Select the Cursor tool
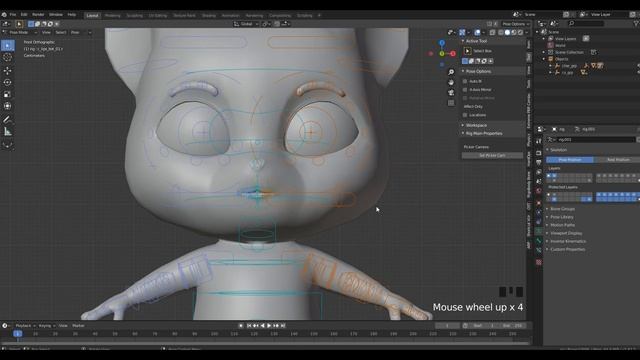 point(7,58)
